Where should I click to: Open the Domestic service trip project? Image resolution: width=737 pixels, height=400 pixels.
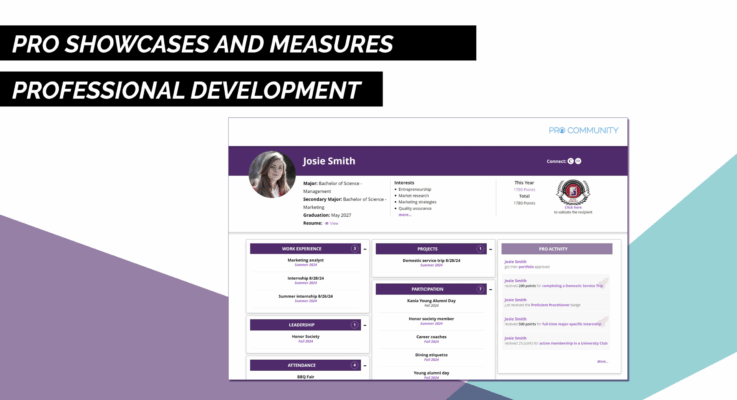(431, 260)
